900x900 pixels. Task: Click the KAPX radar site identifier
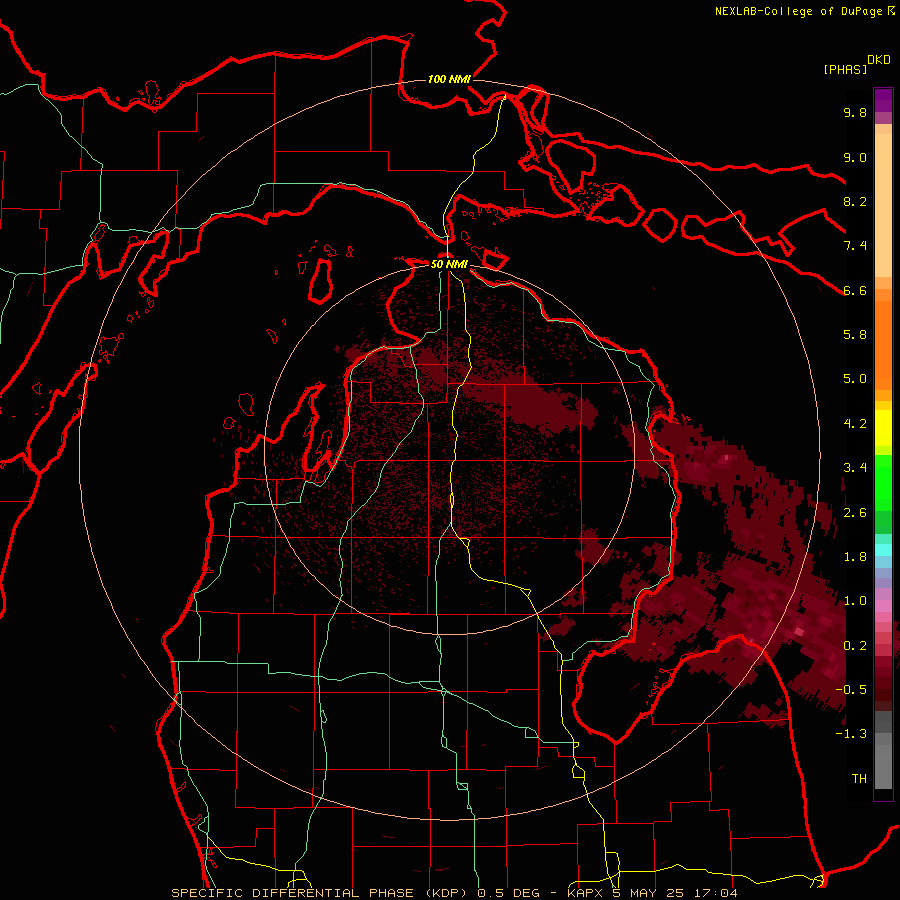click(x=585, y=893)
